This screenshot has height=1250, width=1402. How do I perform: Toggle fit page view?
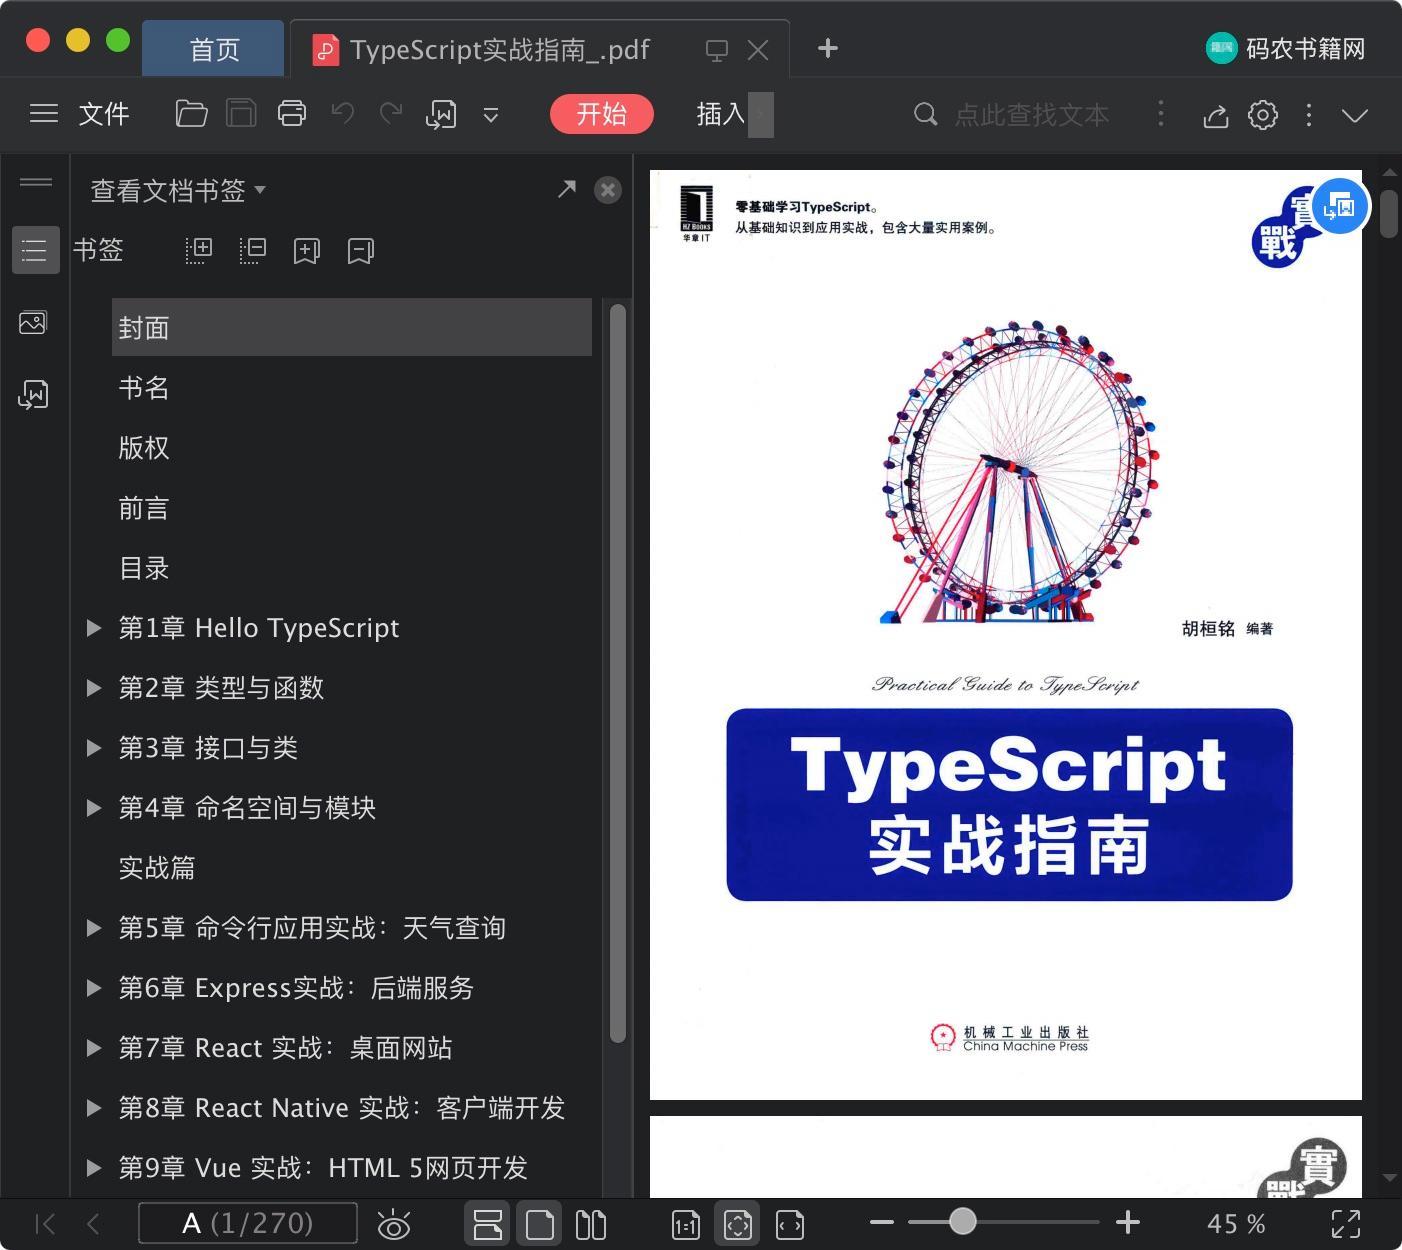[738, 1224]
